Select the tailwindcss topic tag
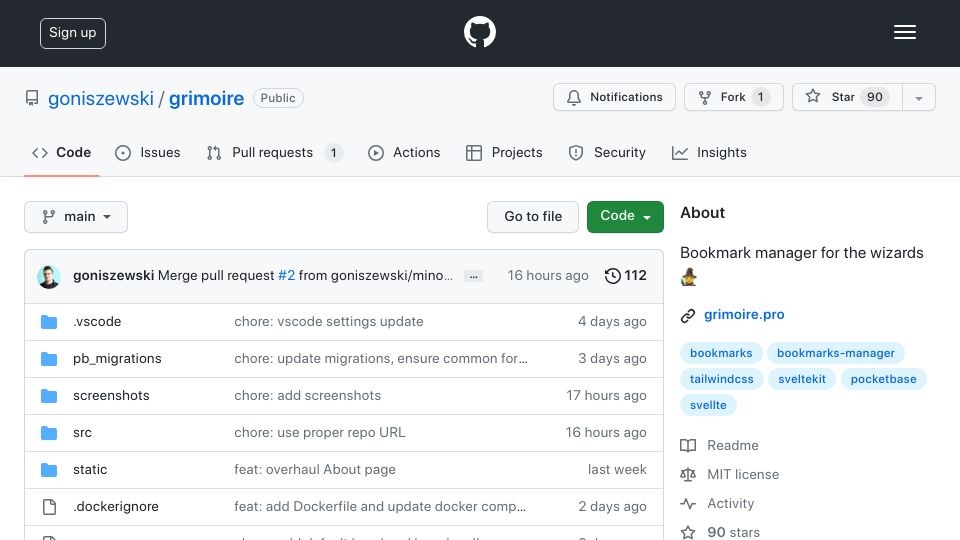Screen dimensions: 960x540 722,379
